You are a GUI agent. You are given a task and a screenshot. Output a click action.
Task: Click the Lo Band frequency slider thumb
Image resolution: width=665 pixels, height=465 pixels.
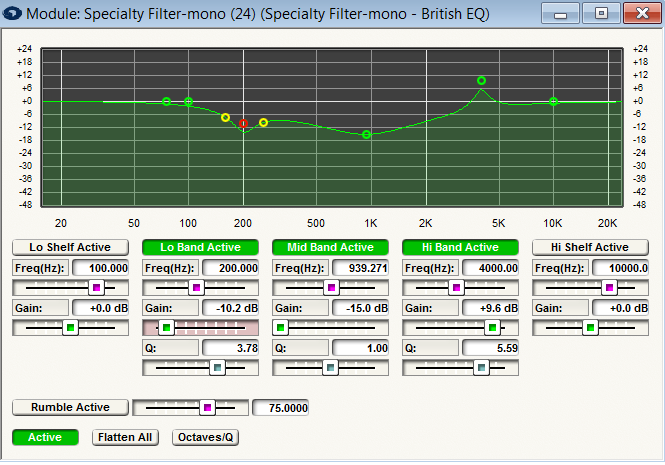pyautogui.click(x=196, y=288)
